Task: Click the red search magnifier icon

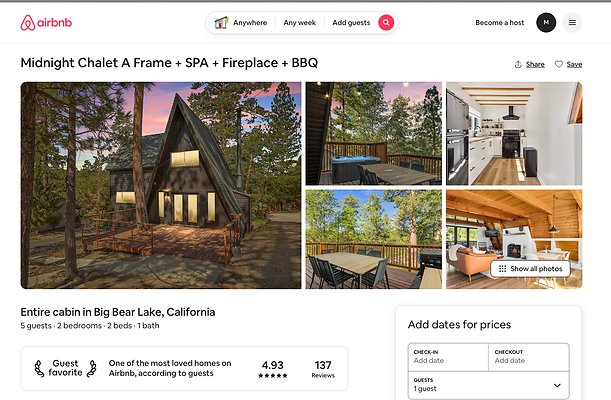Action: [386, 22]
